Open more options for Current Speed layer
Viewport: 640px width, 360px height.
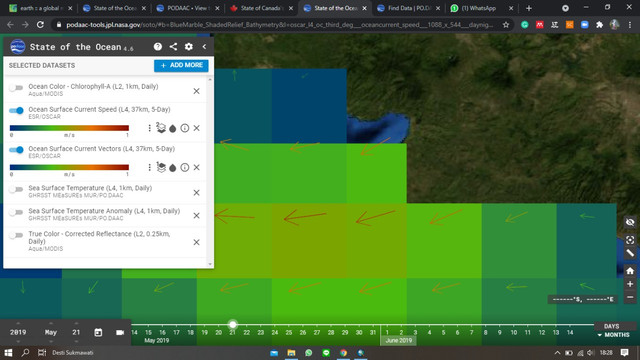(149, 128)
